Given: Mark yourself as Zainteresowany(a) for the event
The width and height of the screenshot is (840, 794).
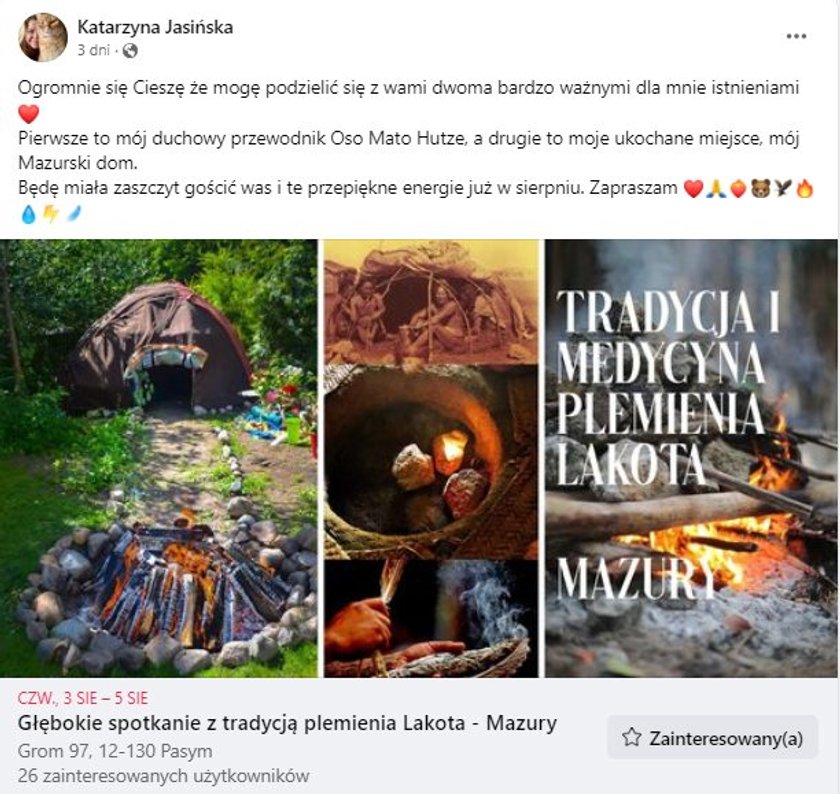Looking at the screenshot, I should coord(712,738).
